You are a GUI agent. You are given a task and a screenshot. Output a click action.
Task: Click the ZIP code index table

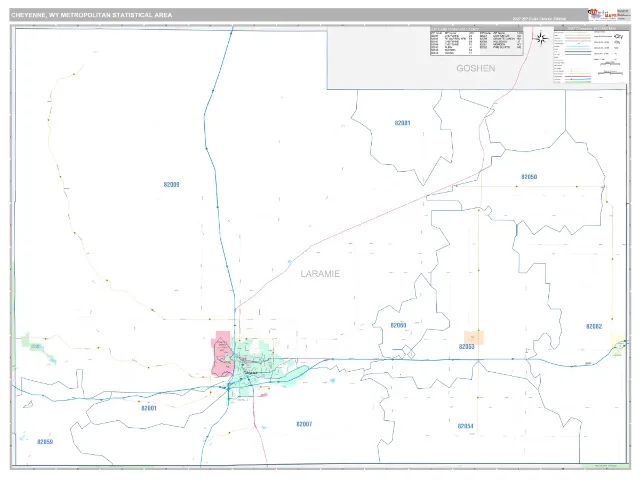tap(476, 41)
